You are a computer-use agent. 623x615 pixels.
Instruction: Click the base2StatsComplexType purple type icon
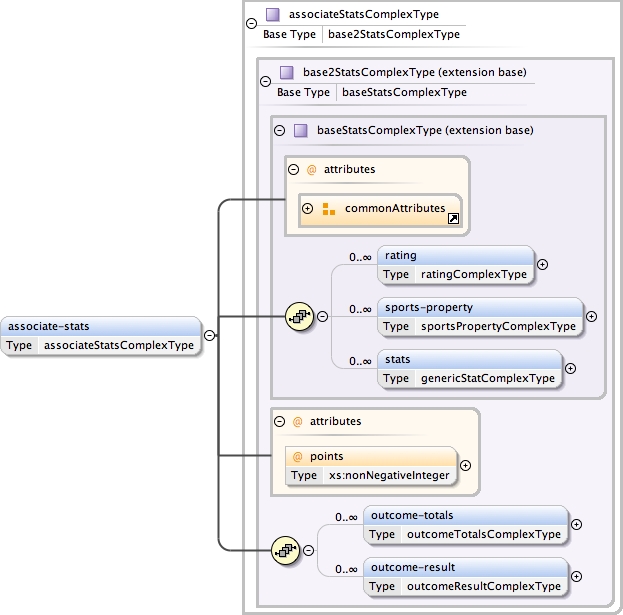pos(286,72)
